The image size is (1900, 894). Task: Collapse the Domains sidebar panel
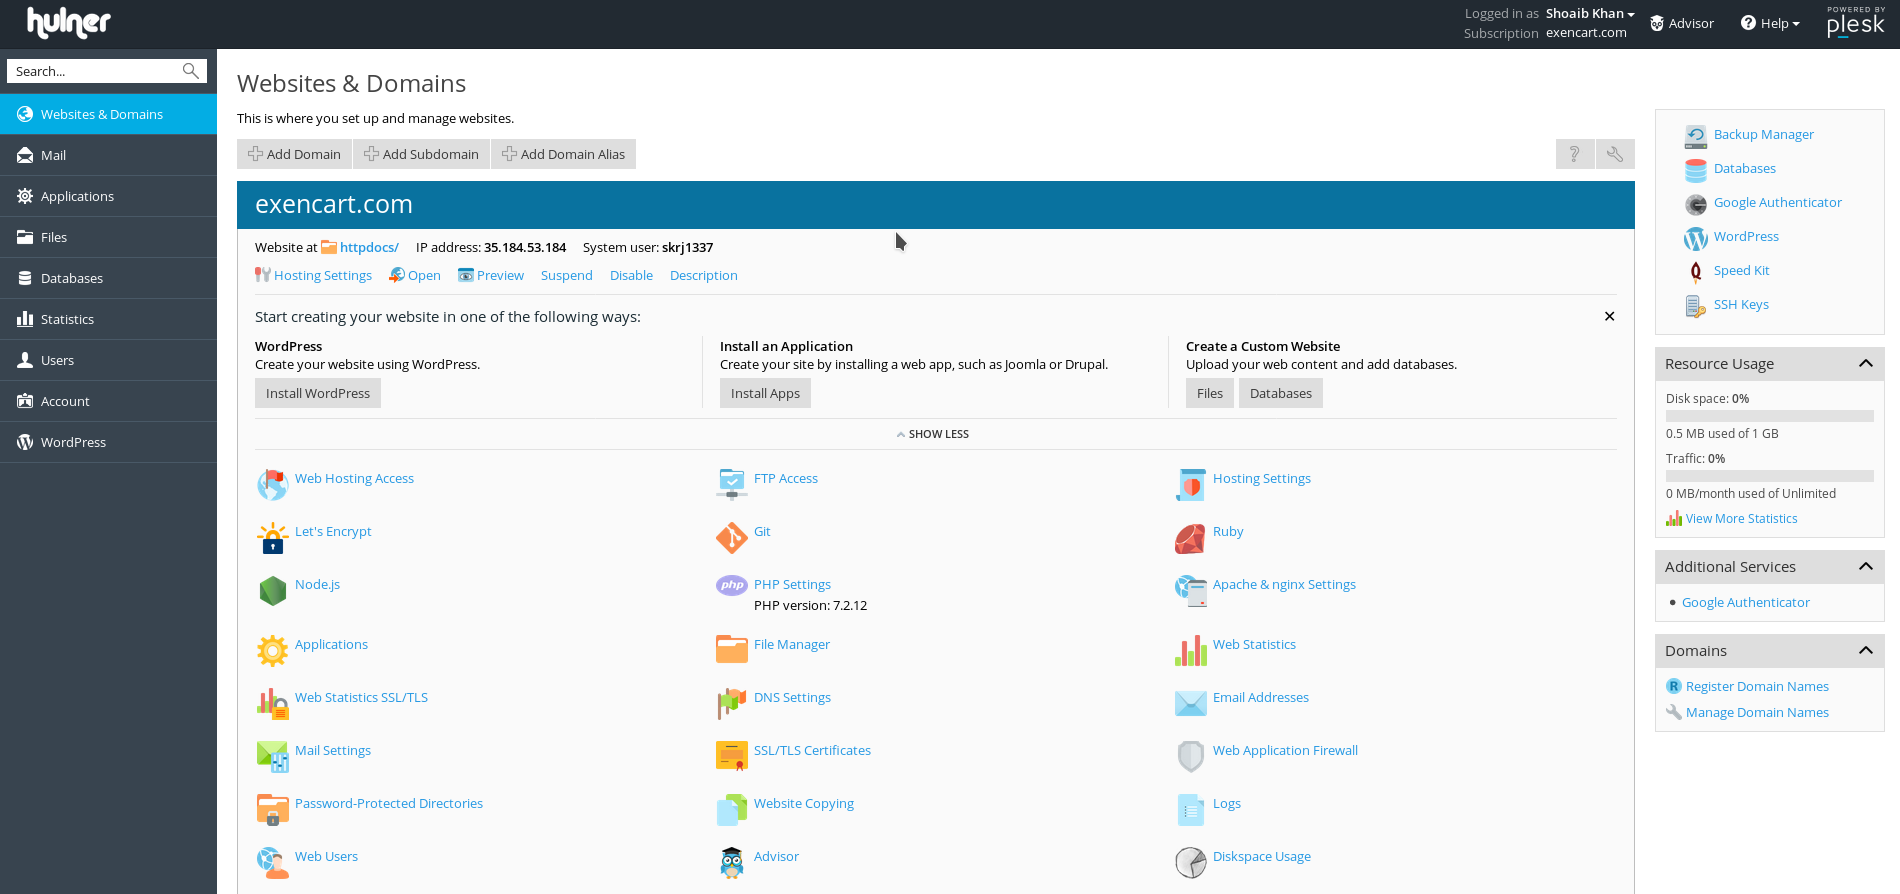[x=1865, y=651]
